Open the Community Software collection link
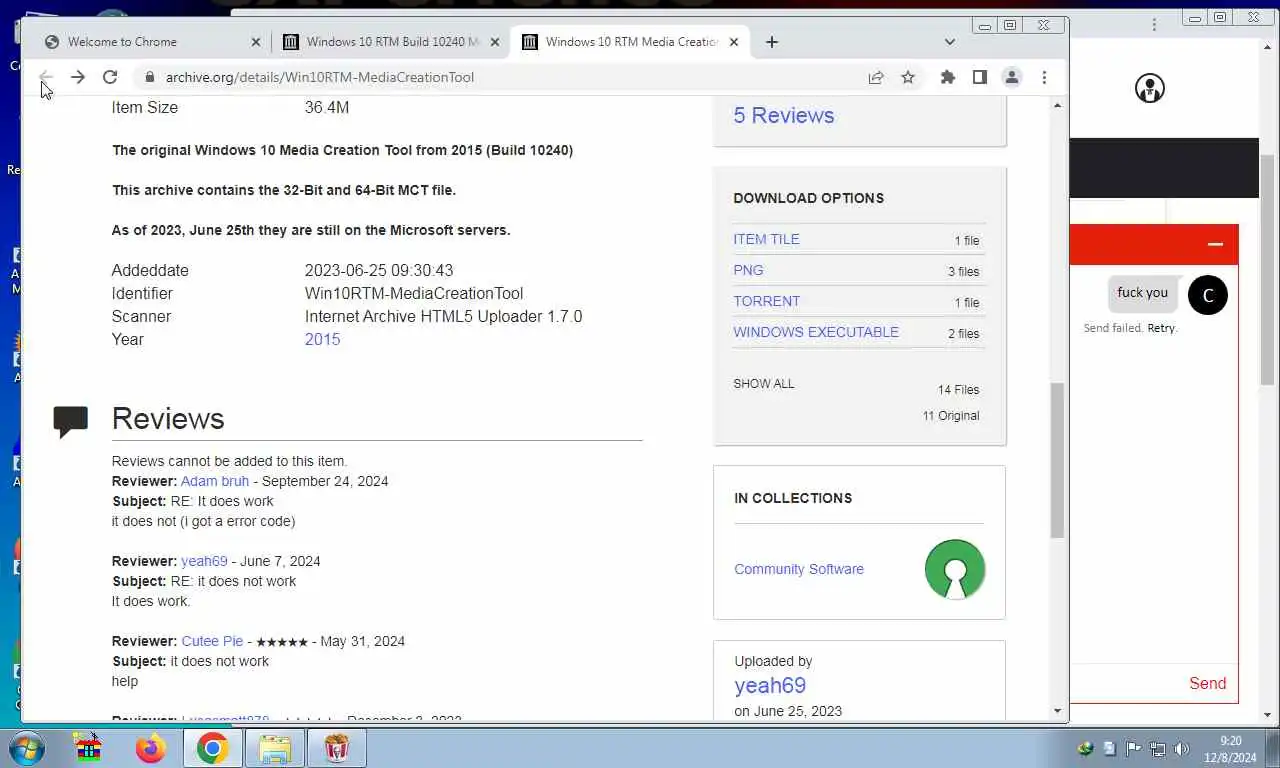Screen dimensions: 1280x768 click(799, 569)
